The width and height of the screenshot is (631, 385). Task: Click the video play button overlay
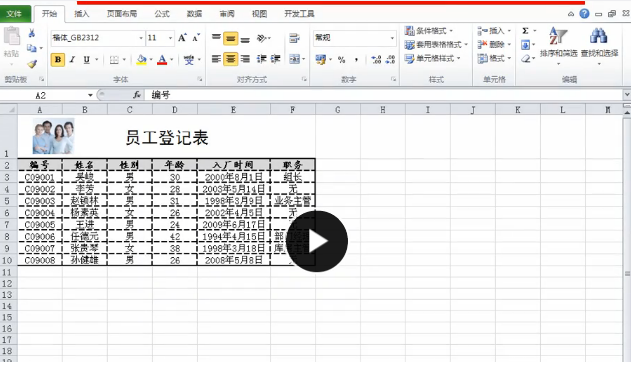(x=317, y=241)
